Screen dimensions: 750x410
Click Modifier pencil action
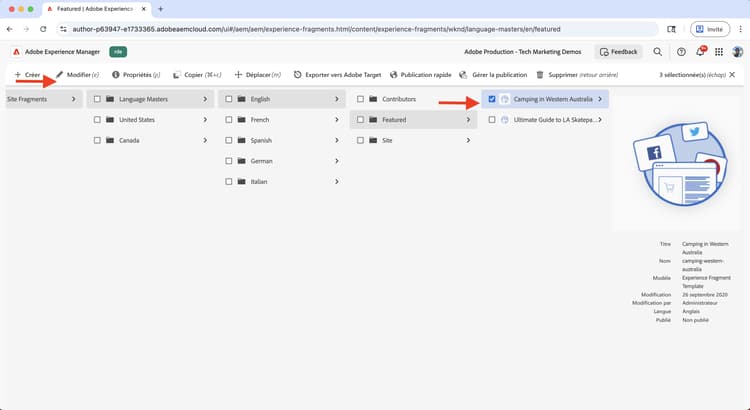point(77,75)
